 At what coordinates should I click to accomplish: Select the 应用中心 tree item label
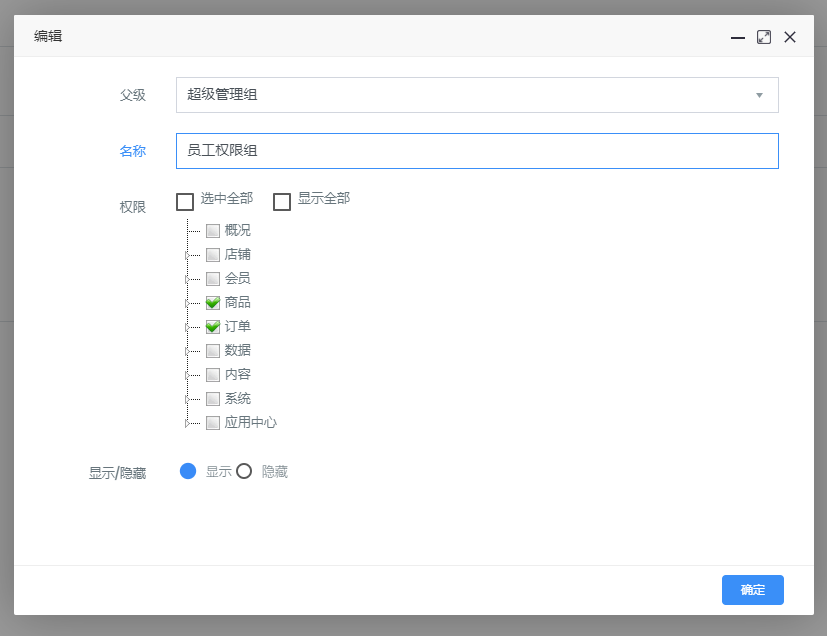(250, 423)
